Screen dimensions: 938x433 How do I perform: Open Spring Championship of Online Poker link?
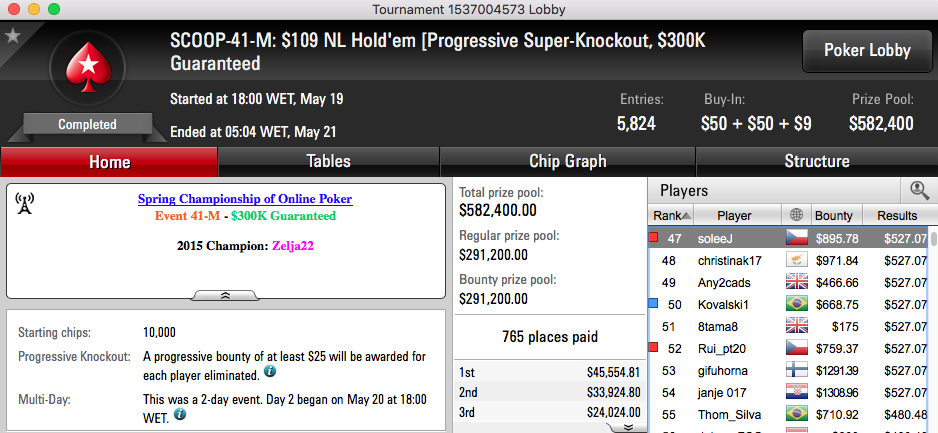pyautogui.click(x=245, y=199)
